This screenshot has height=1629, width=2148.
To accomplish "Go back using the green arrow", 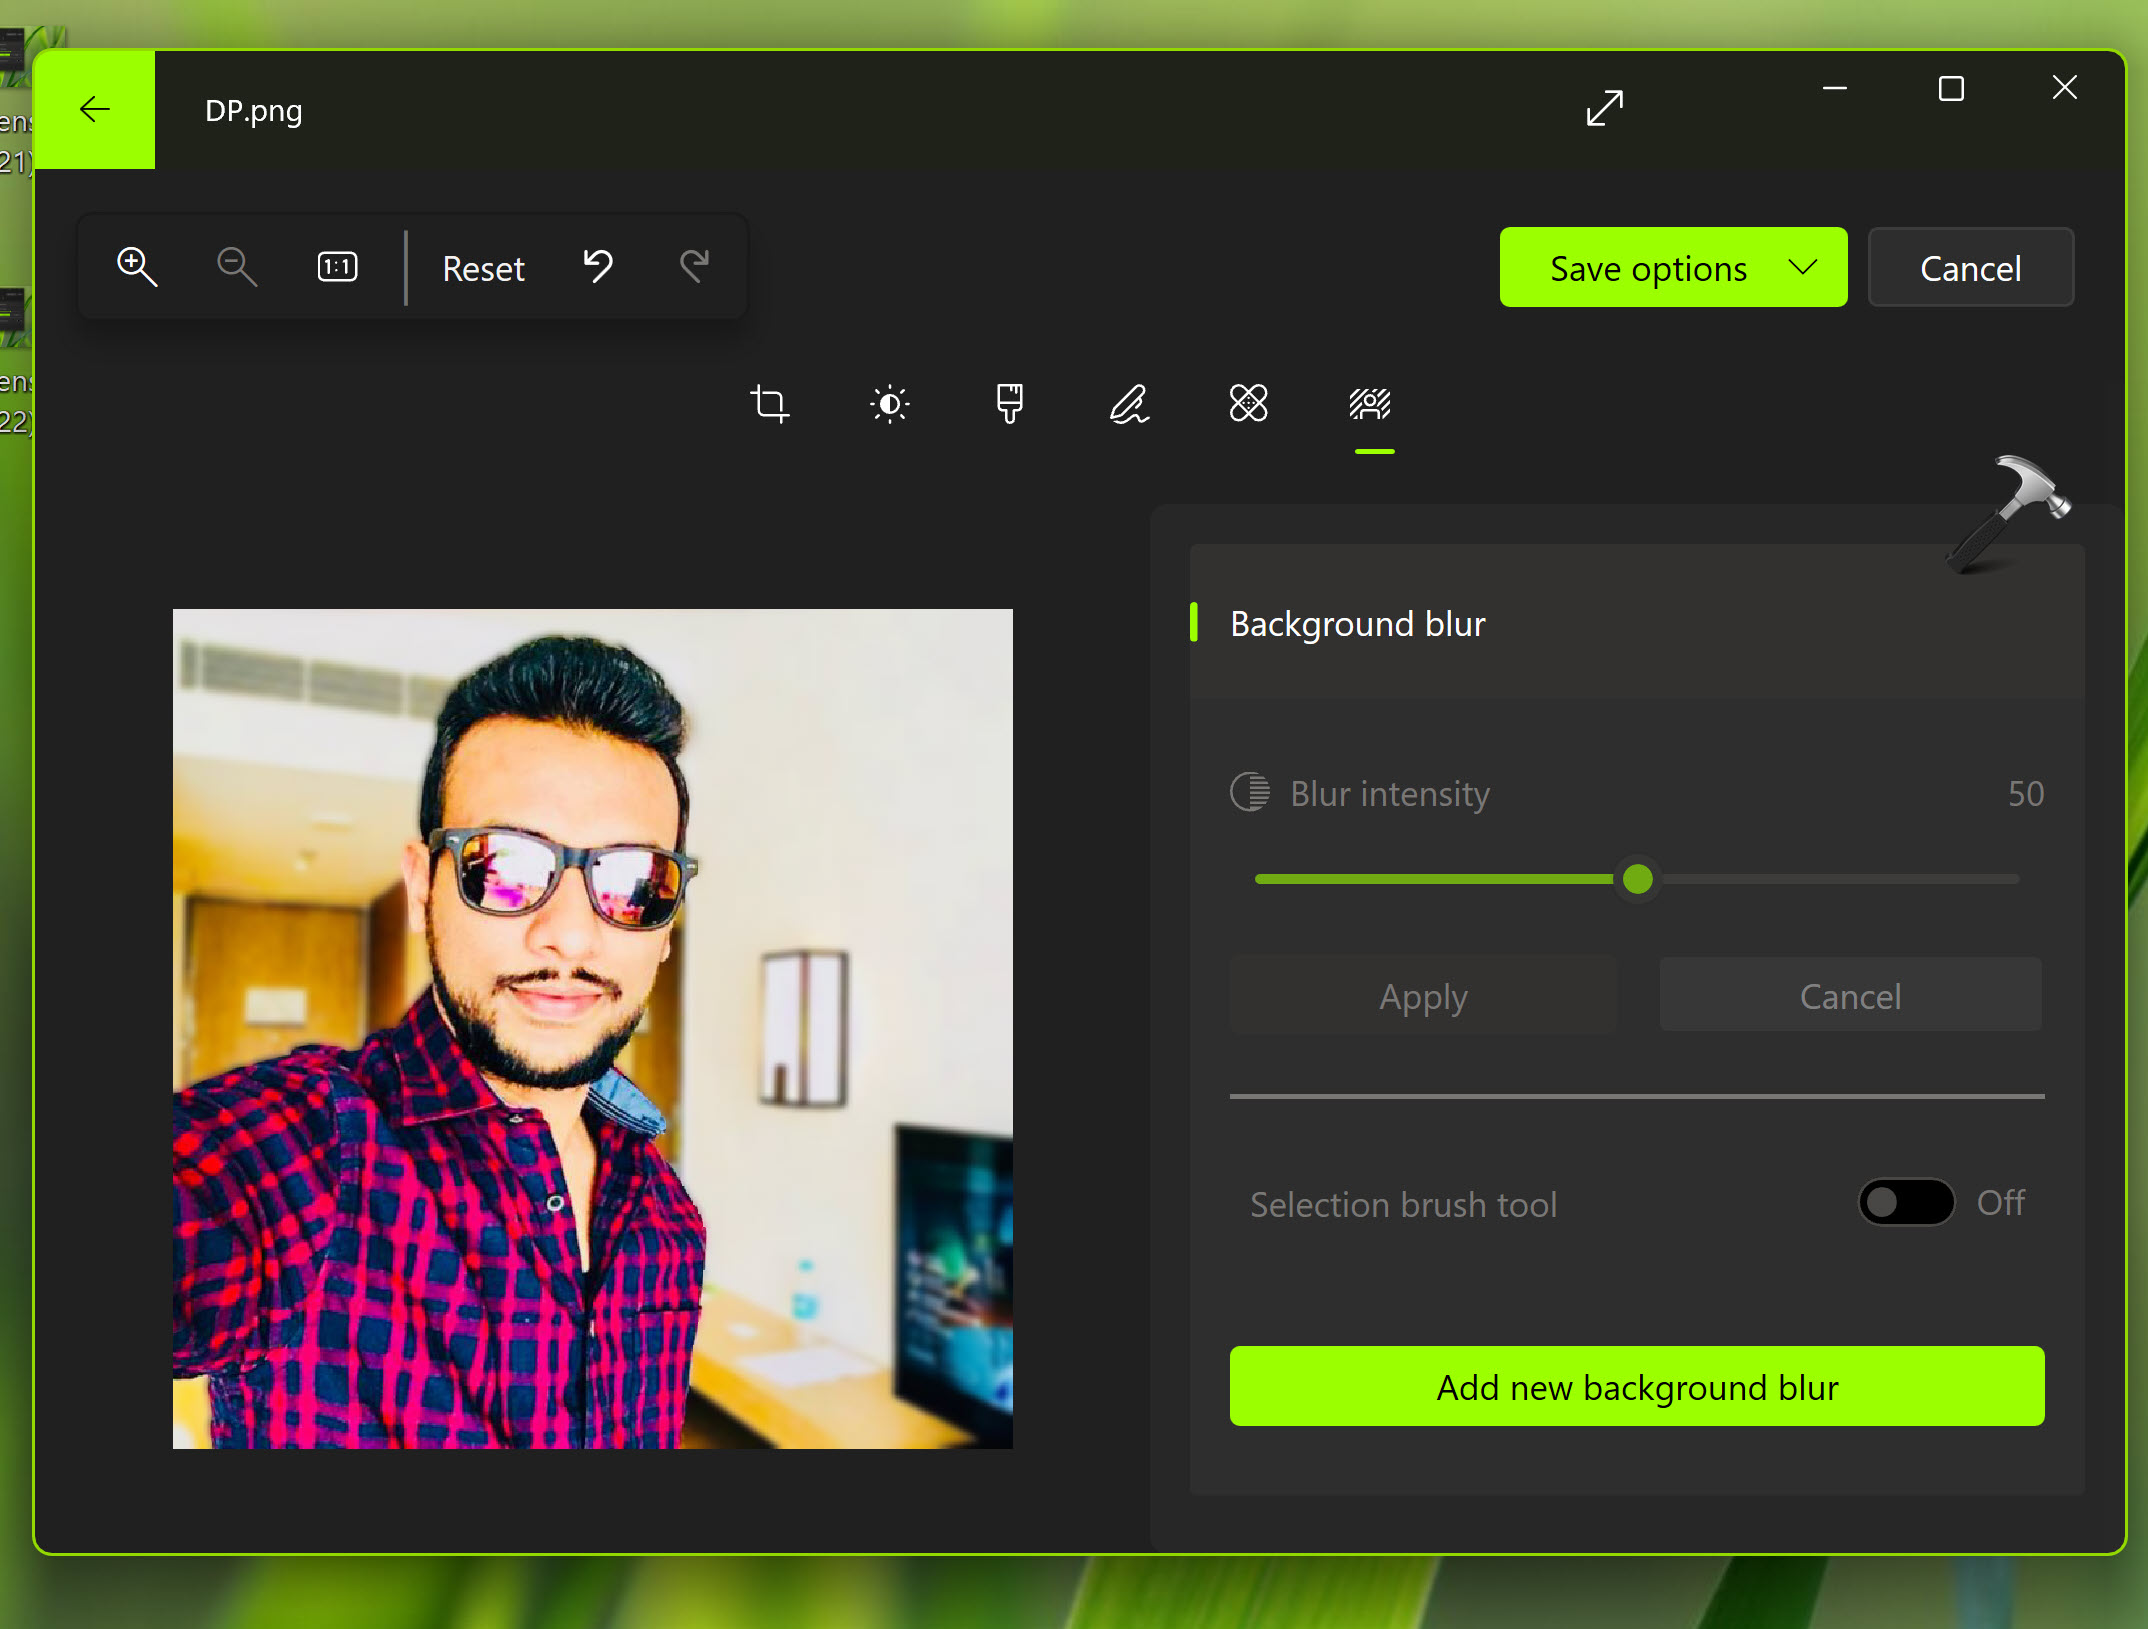I will point(95,109).
